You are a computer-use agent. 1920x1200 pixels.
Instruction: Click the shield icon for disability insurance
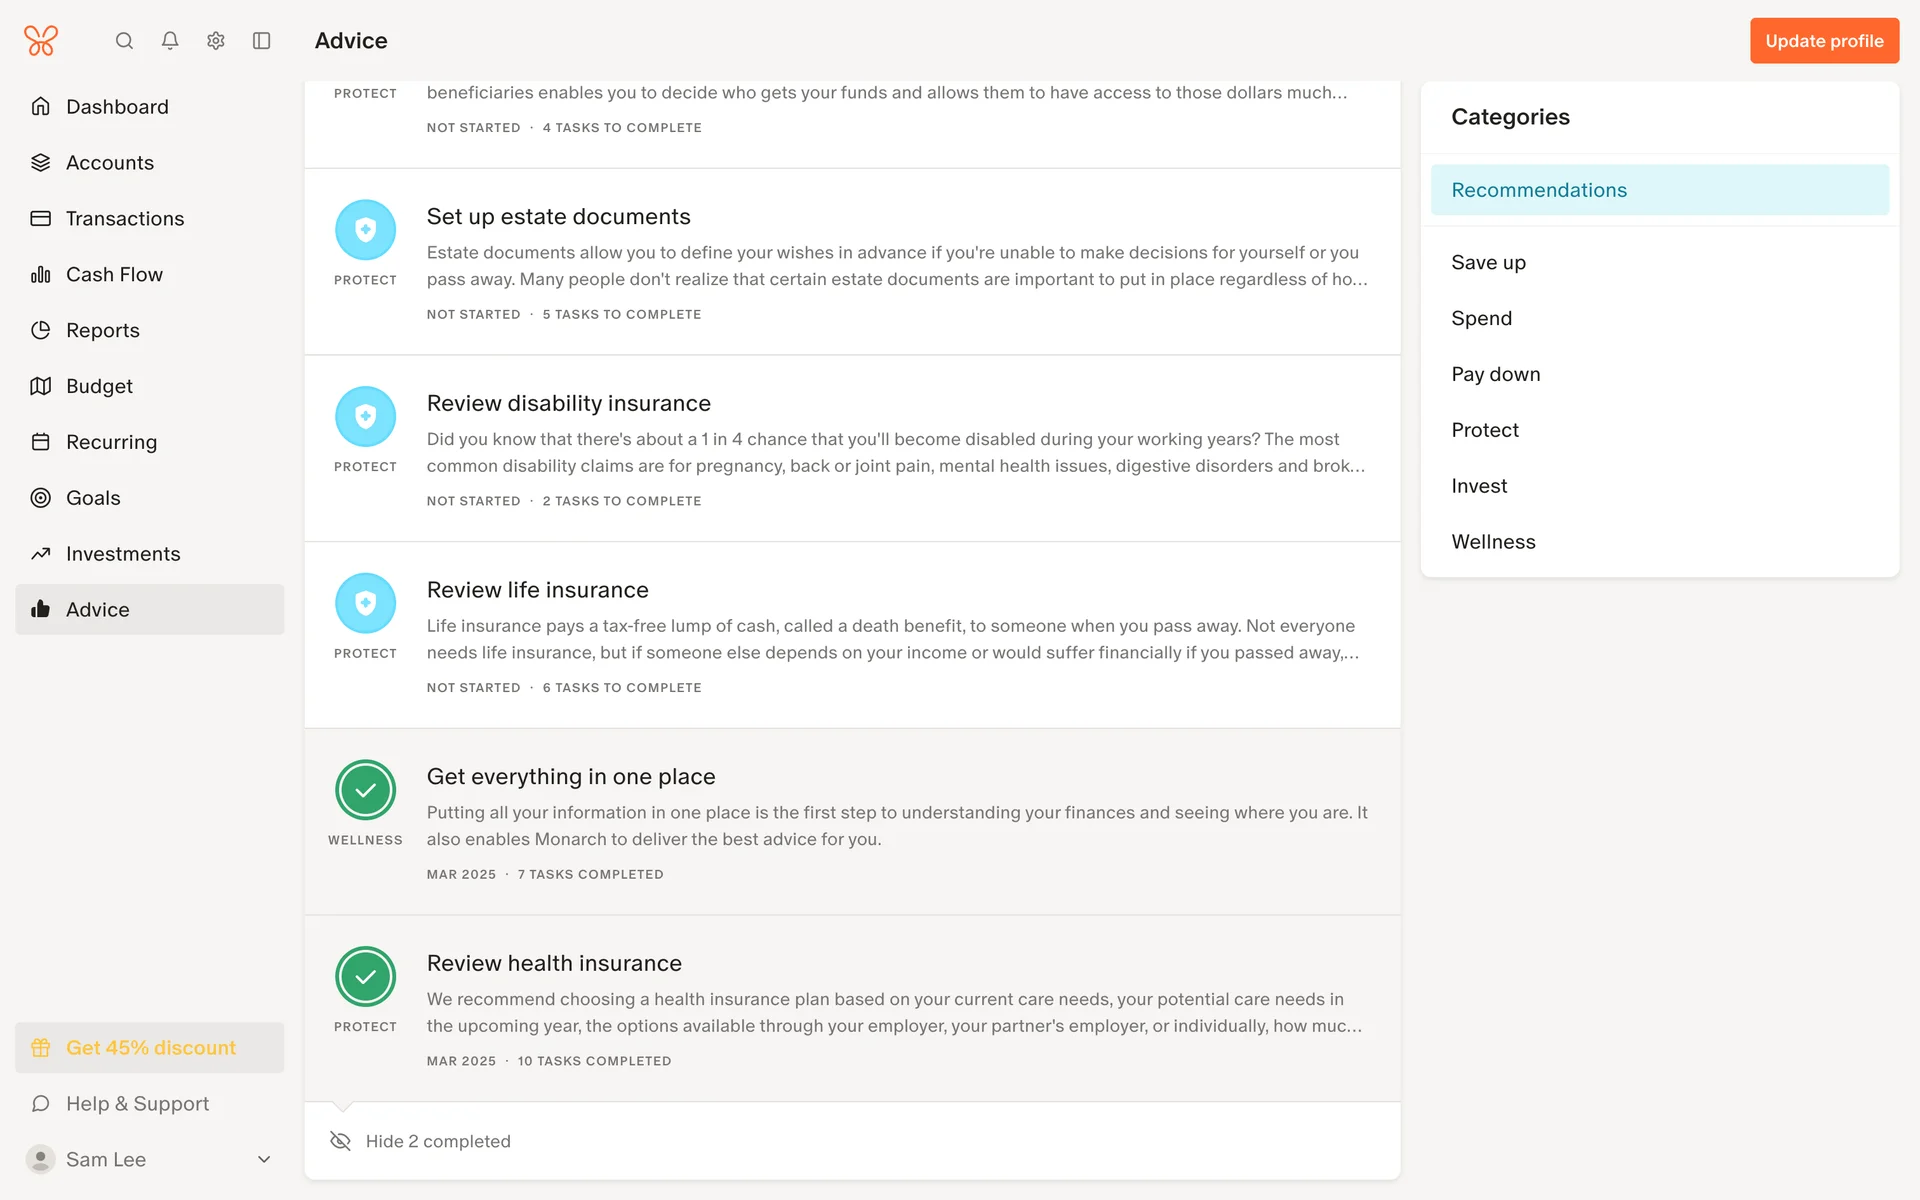[365, 416]
